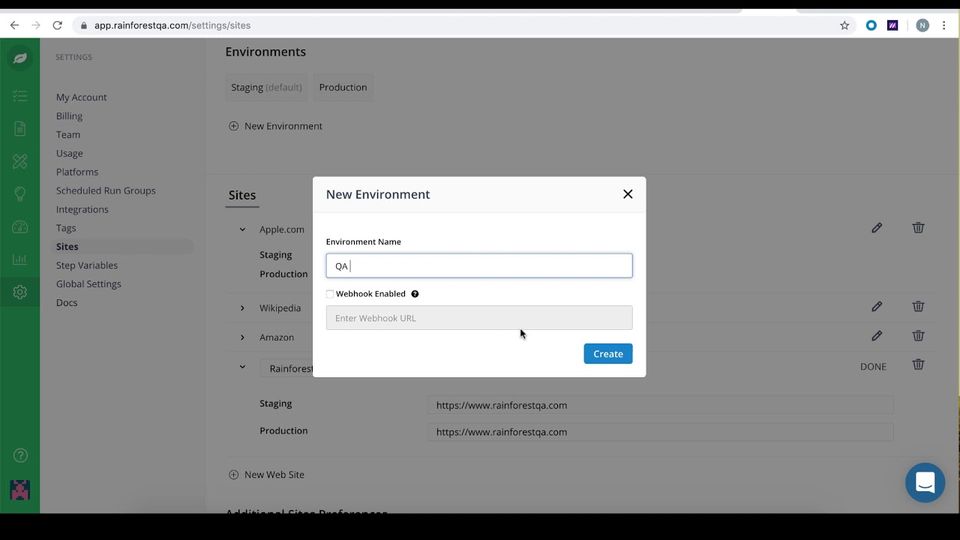Image resolution: width=960 pixels, height=540 pixels.
Task: Expand the Amazon site entry
Action: 242,337
